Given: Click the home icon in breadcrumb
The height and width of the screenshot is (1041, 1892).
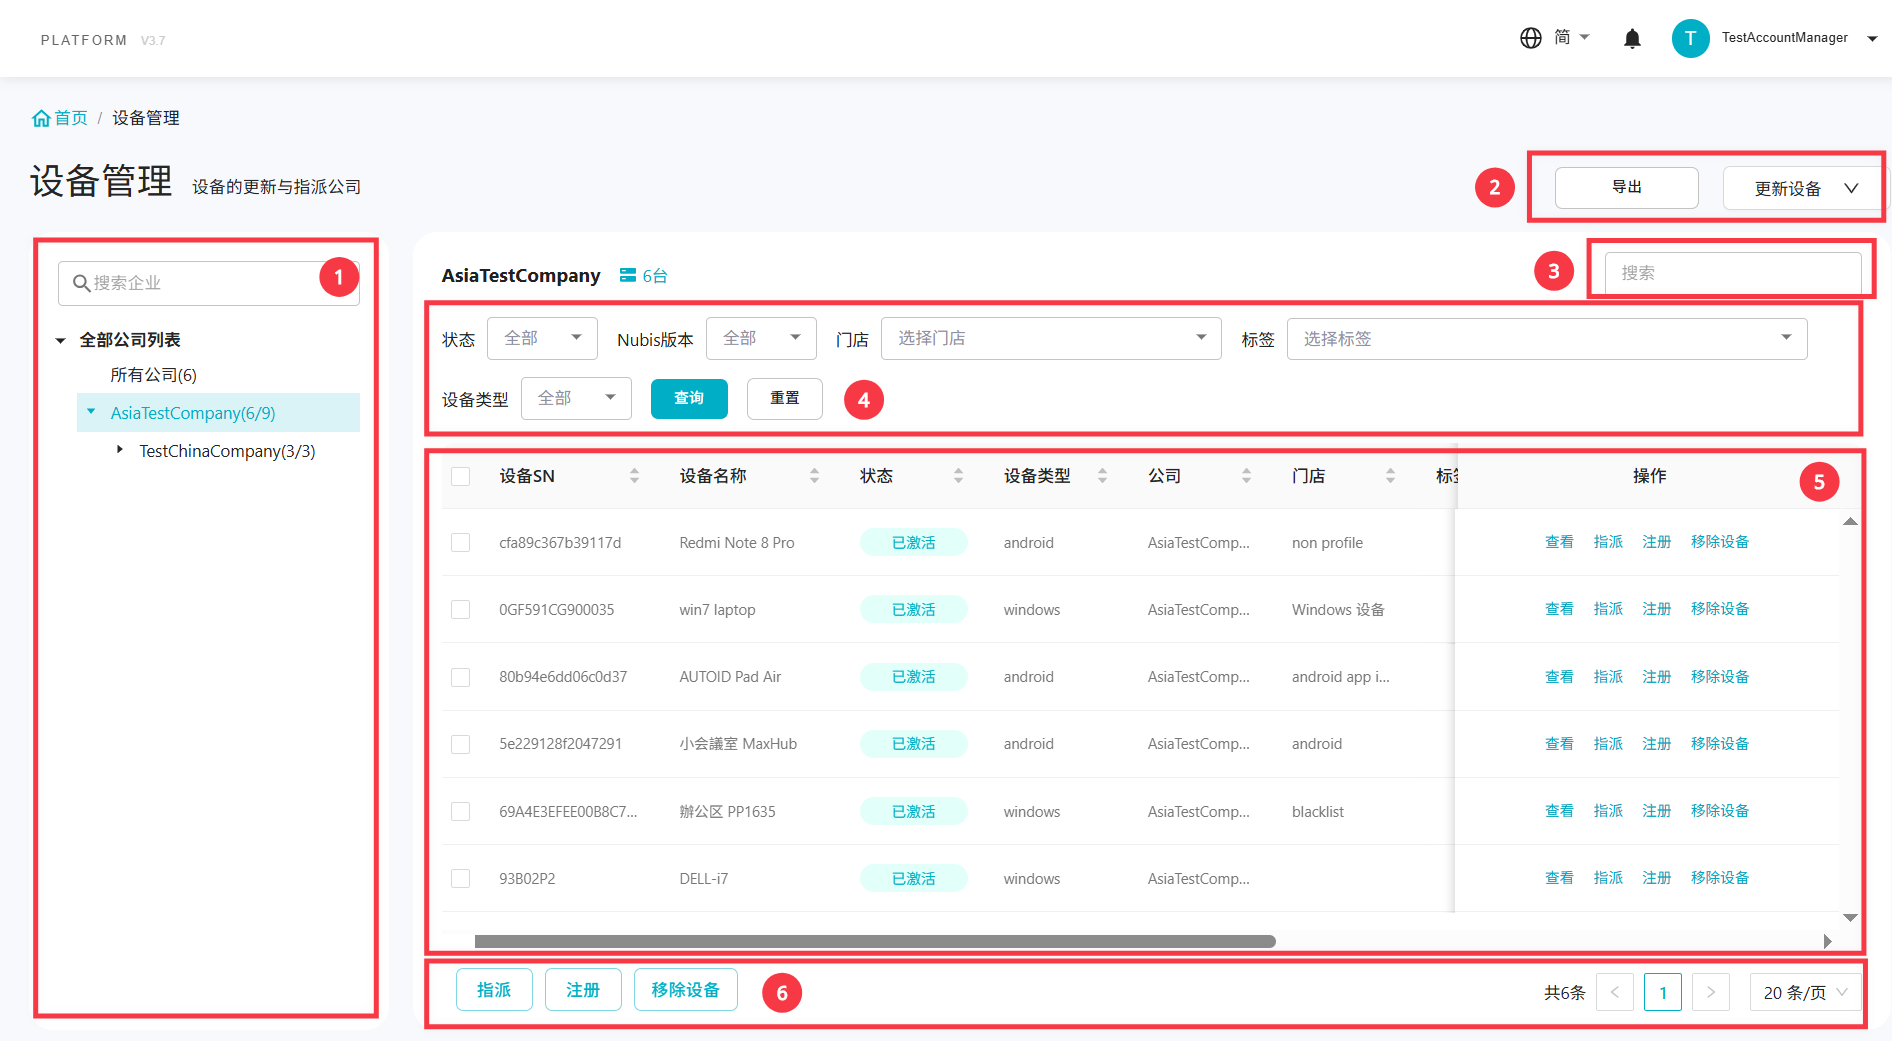Looking at the screenshot, I should [41, 118].
